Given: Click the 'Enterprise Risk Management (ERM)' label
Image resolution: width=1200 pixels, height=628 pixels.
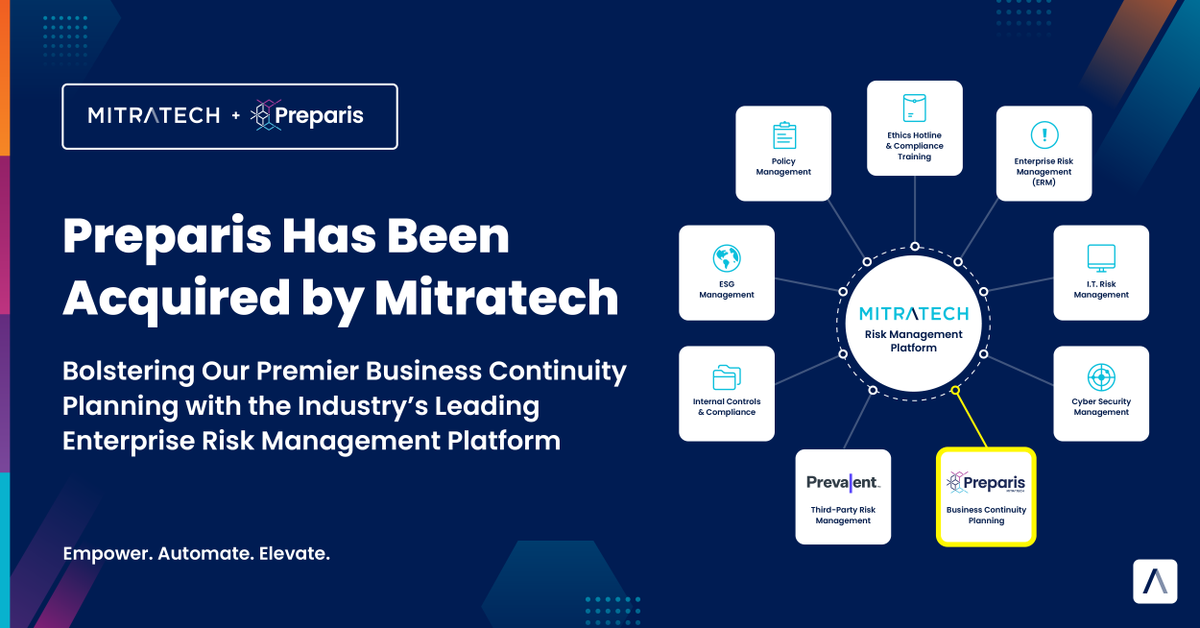Looking at the screenshot, I should (x=1044, y=172).
